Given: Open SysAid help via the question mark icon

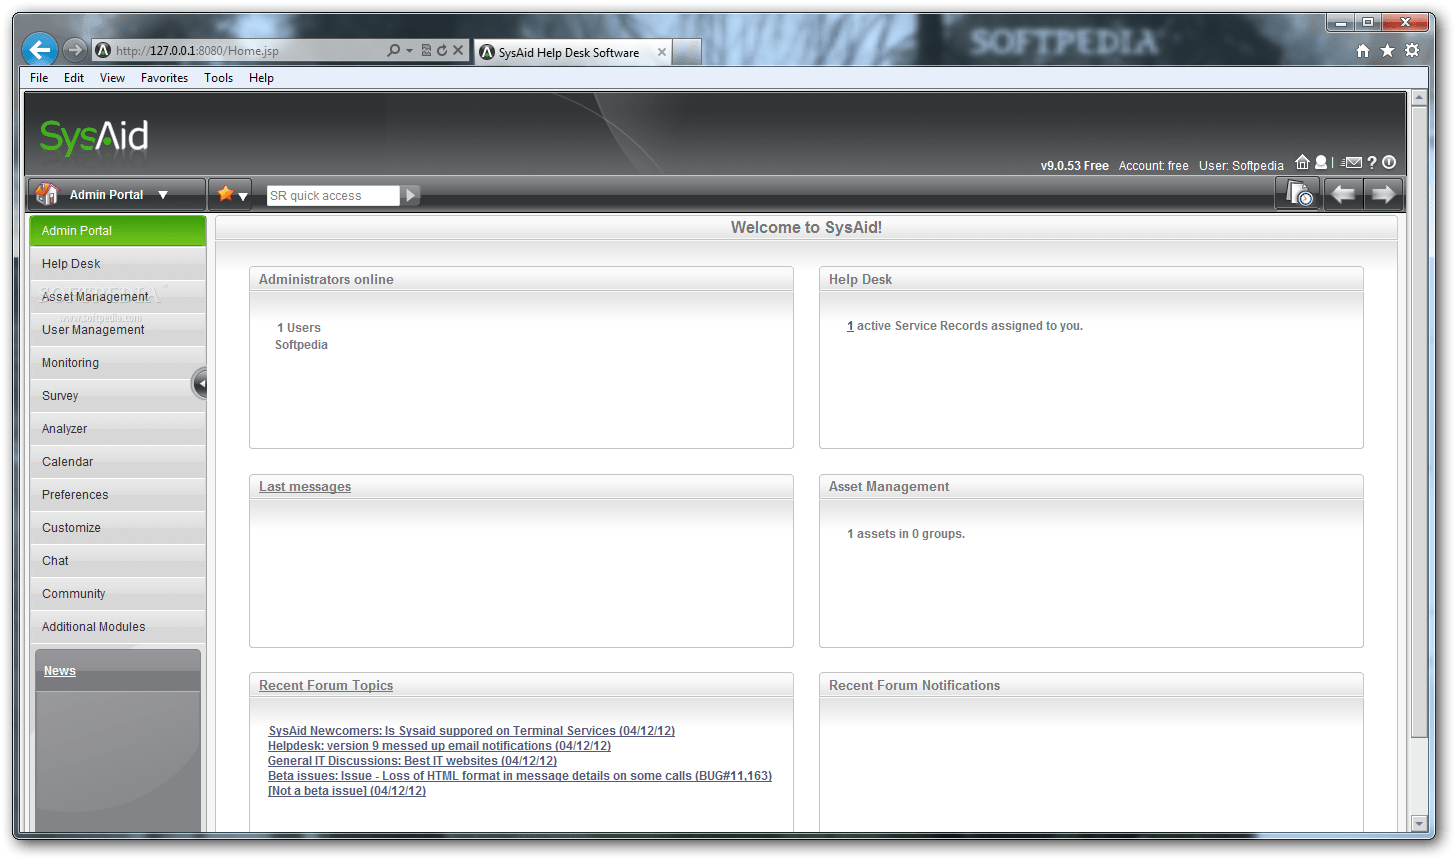Looking at the screenshot, I should pos(1371,161).
